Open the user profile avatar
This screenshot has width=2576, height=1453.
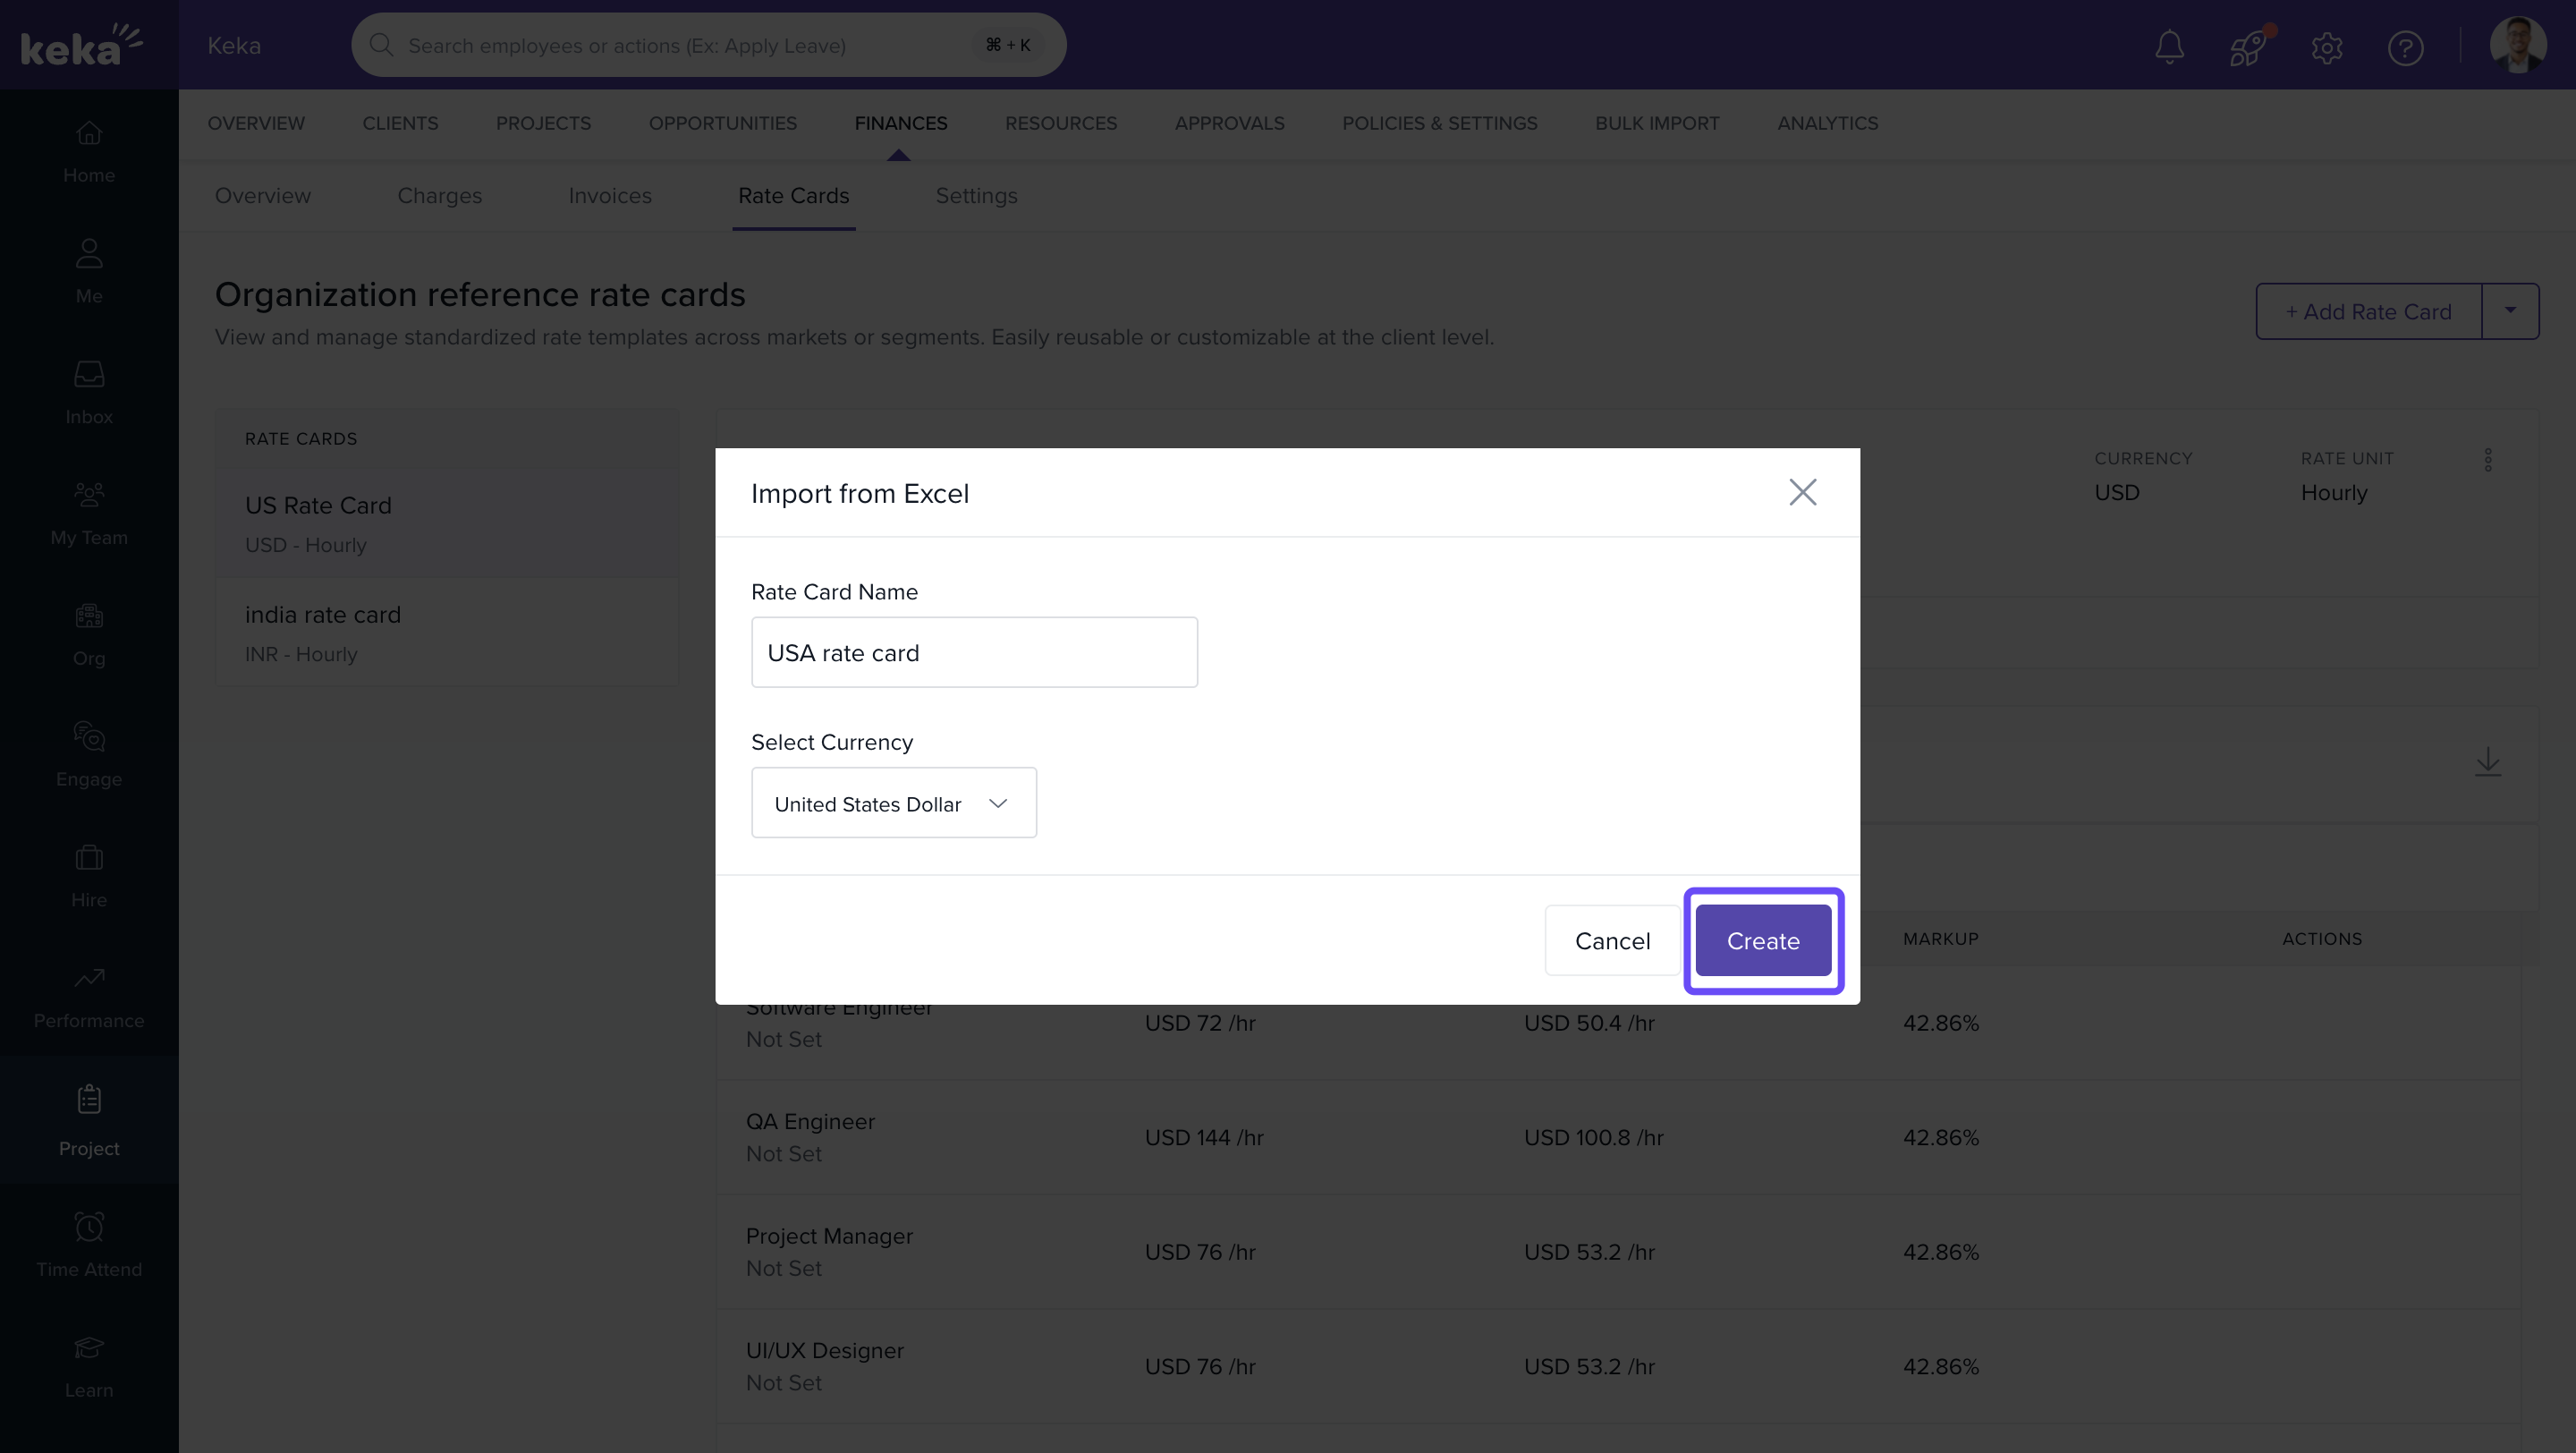2517,46
